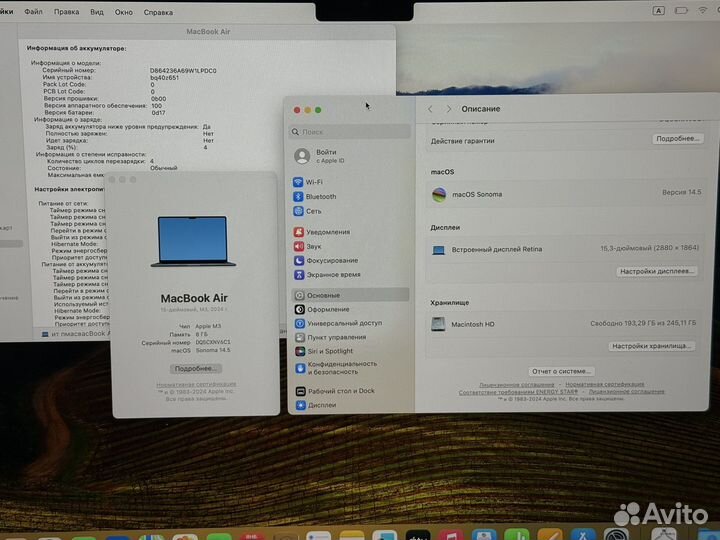Click the Войти с Apple ID avatar
The width and height of the screenshot is (720, 540).
point(302,156)
